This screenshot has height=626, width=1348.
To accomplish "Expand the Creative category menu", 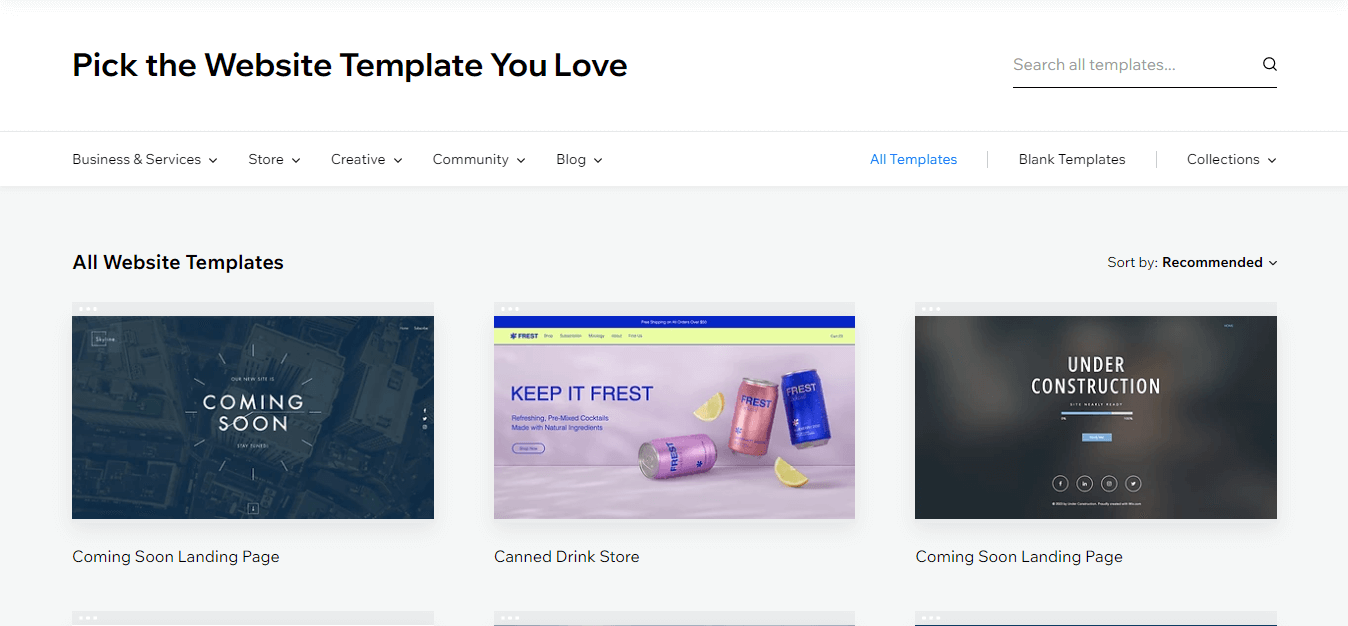I will pos(366,160).
